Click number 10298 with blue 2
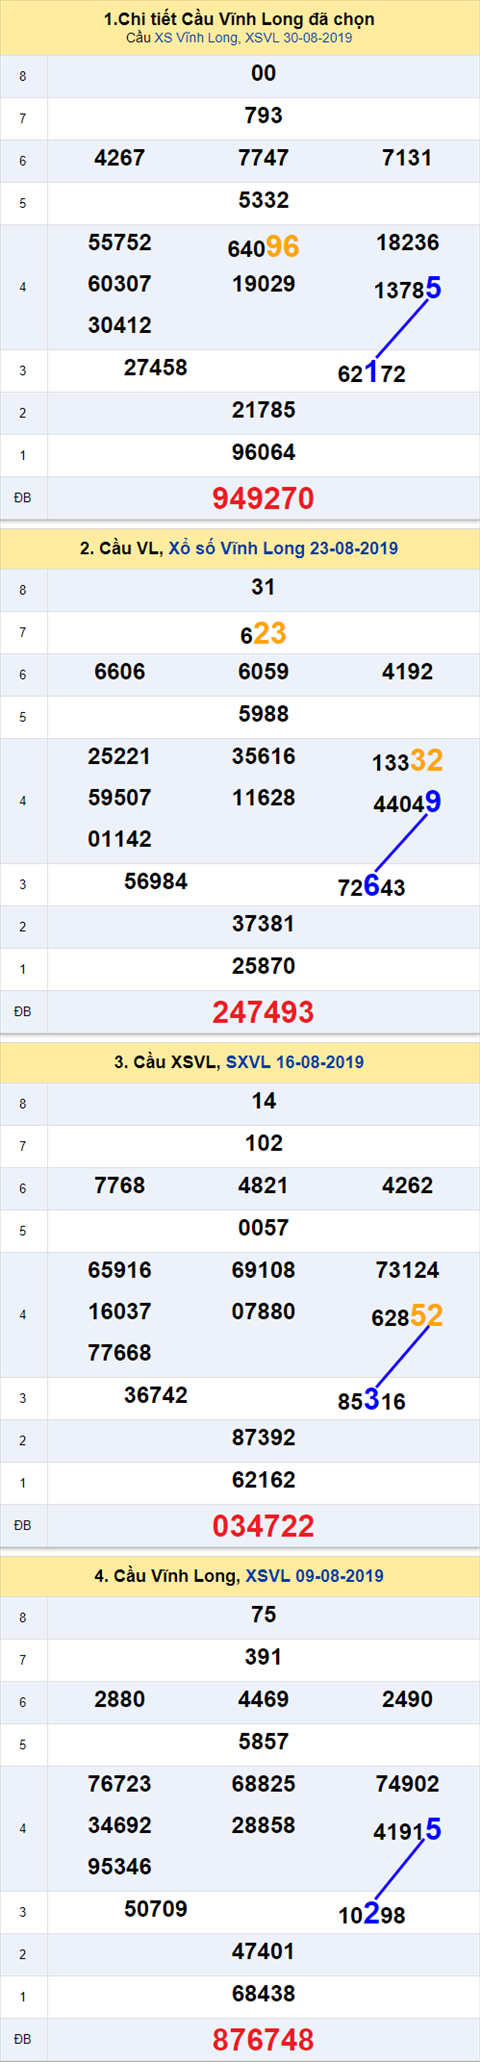480x2062 pixels. (x=372, y=1915)
